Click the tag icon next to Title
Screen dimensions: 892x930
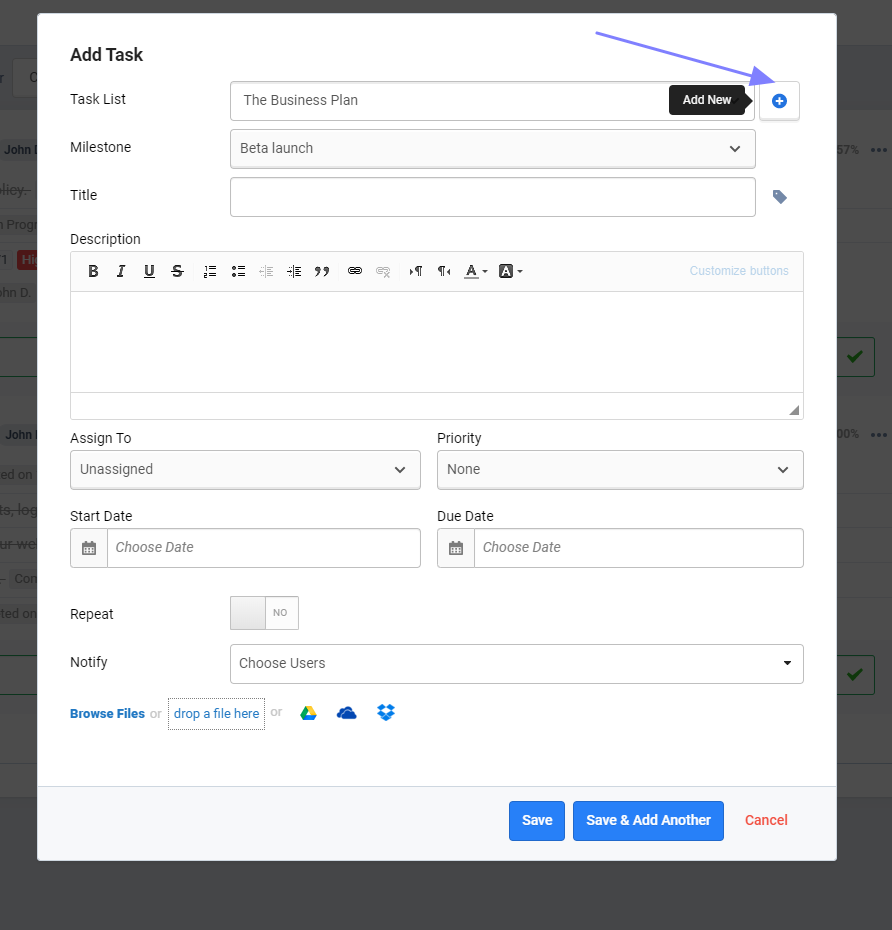point(779,197)
